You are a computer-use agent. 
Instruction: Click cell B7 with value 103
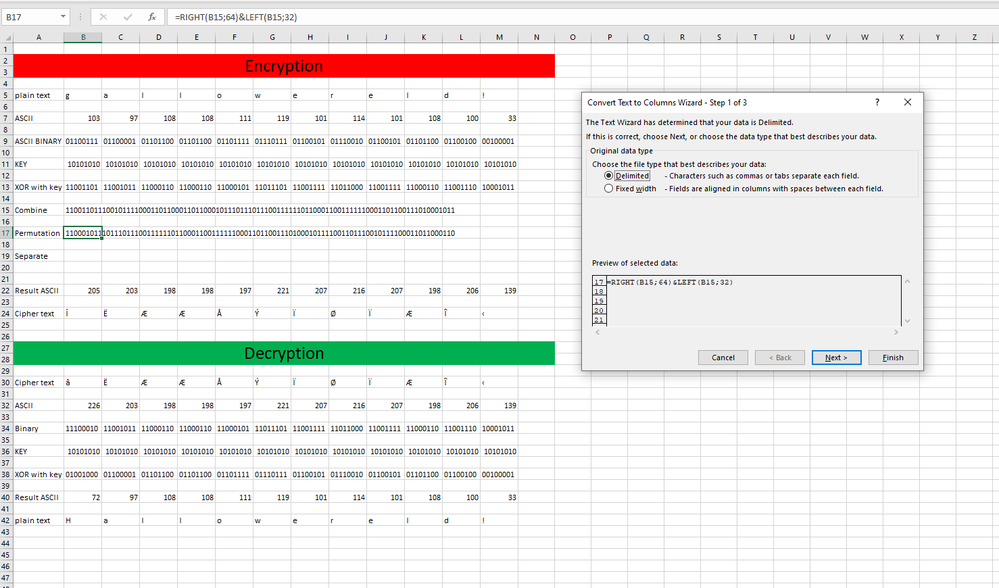coord(83,118)
